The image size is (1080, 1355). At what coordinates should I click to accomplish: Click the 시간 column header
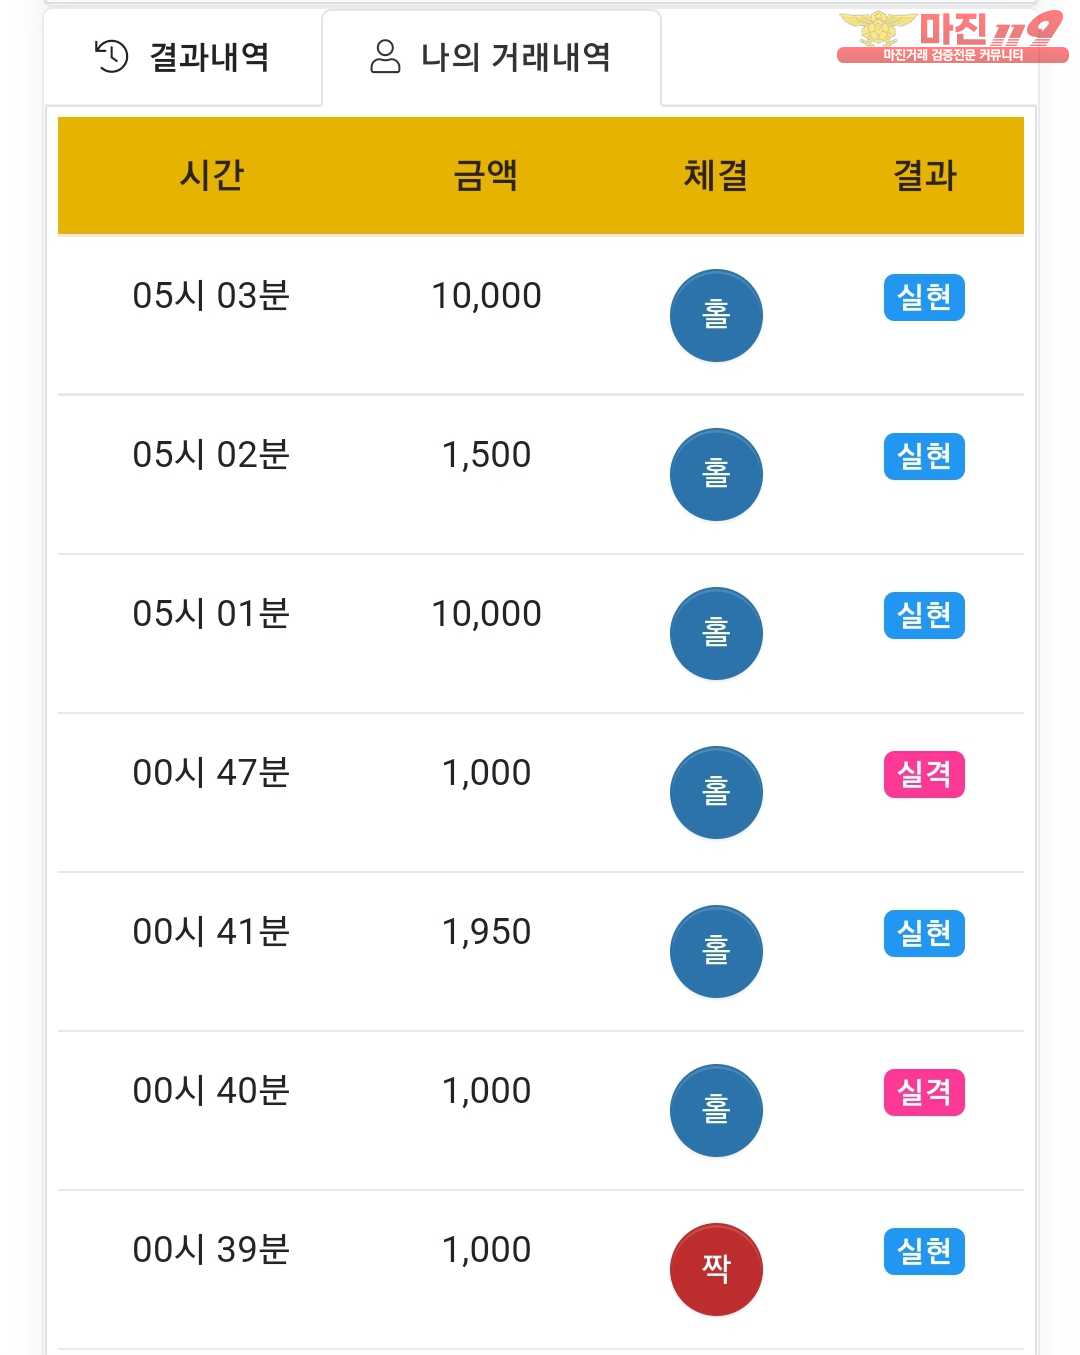click(212, 175)
